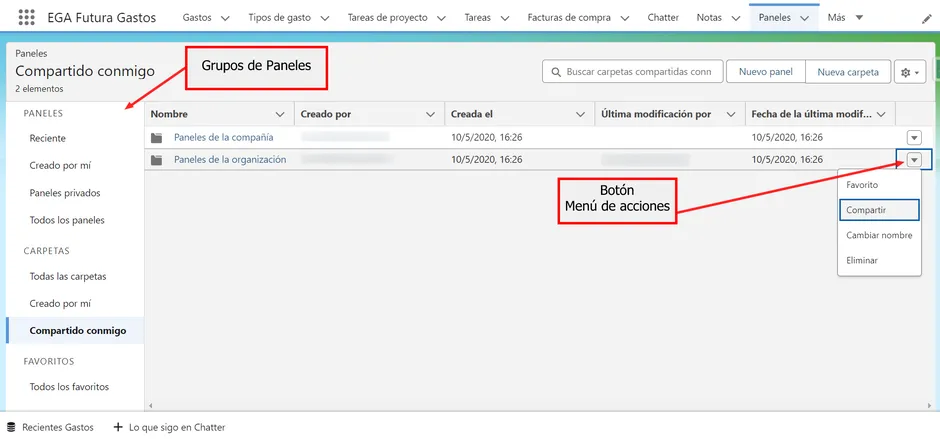Open actions menu for Paneles de la compañía
940x439 pixels.
click(914, 138)
